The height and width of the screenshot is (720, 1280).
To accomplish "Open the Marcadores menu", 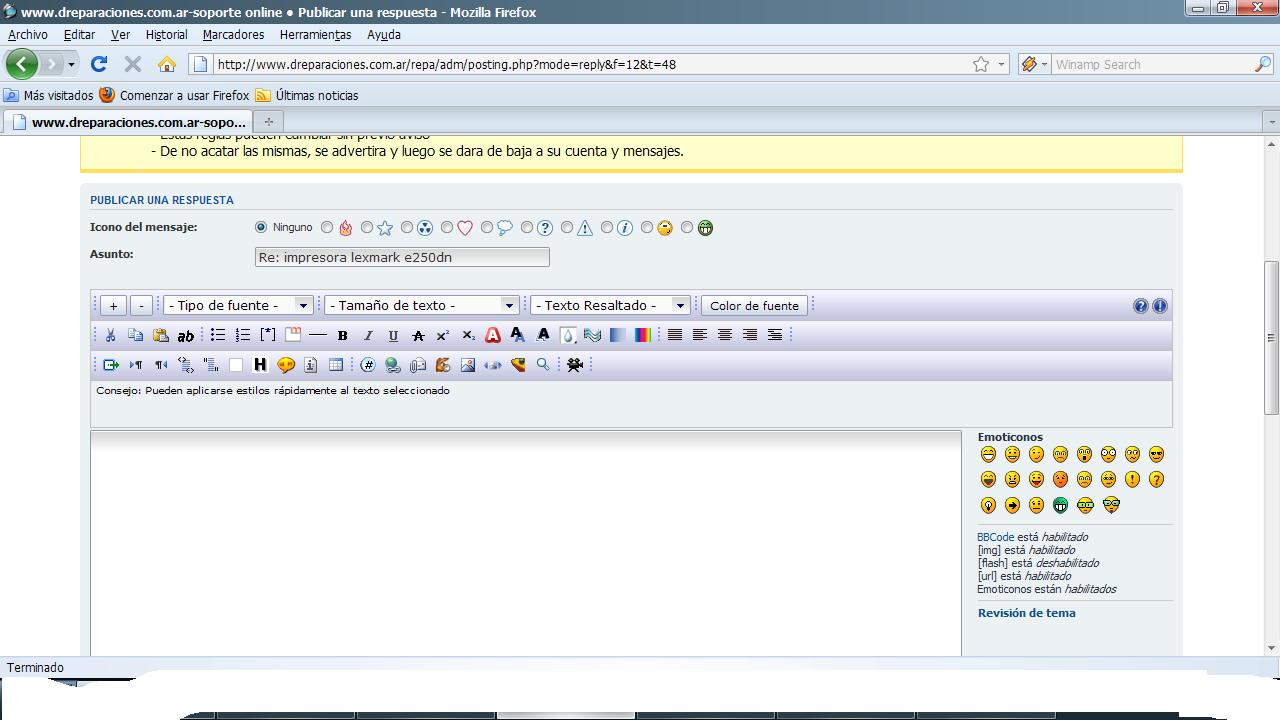I will pos(233,35).
